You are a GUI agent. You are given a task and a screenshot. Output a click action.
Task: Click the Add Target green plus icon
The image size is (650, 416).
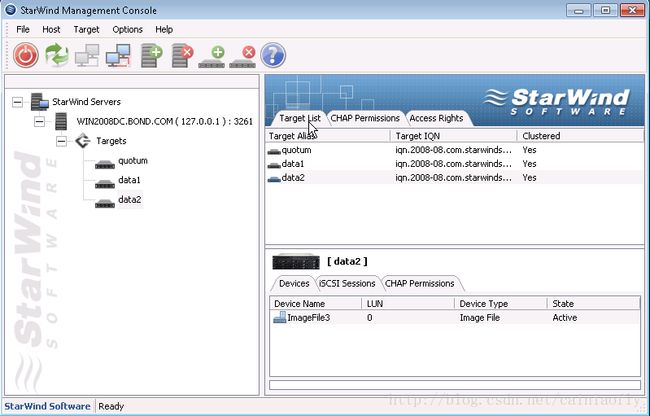tap(212, 57)
